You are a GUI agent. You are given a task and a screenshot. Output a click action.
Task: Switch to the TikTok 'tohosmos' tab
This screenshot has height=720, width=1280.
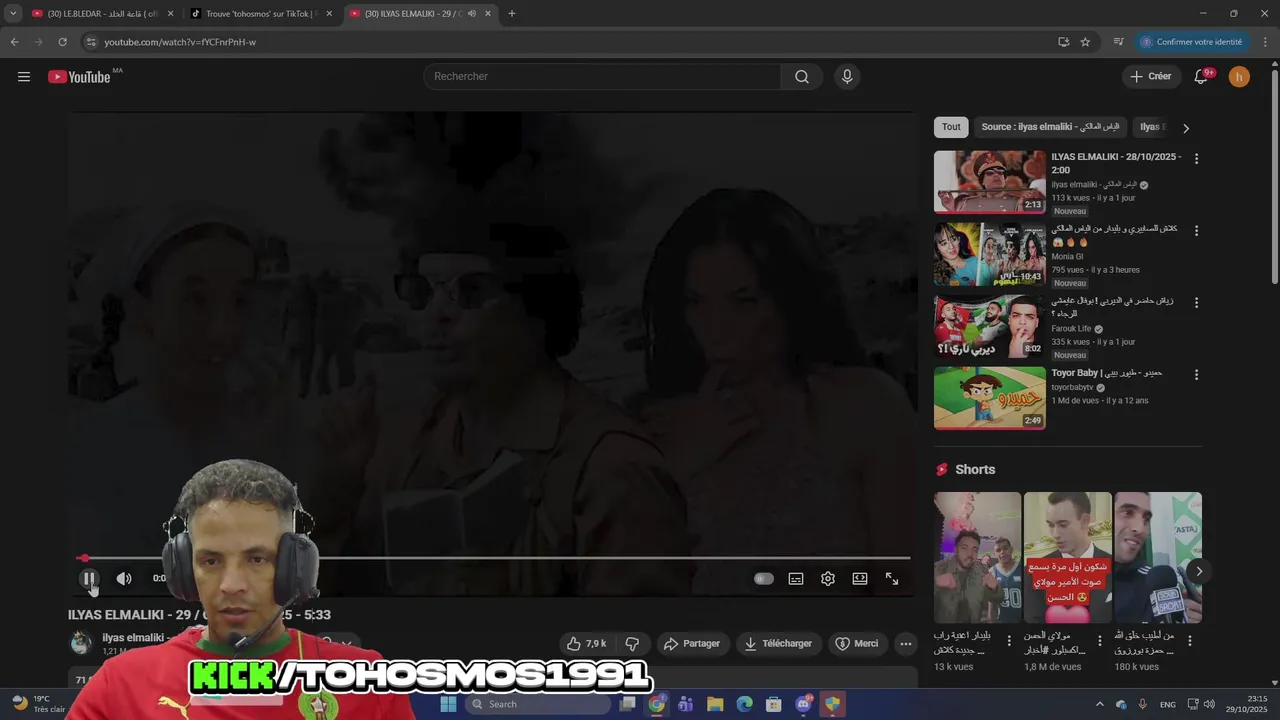260,14
